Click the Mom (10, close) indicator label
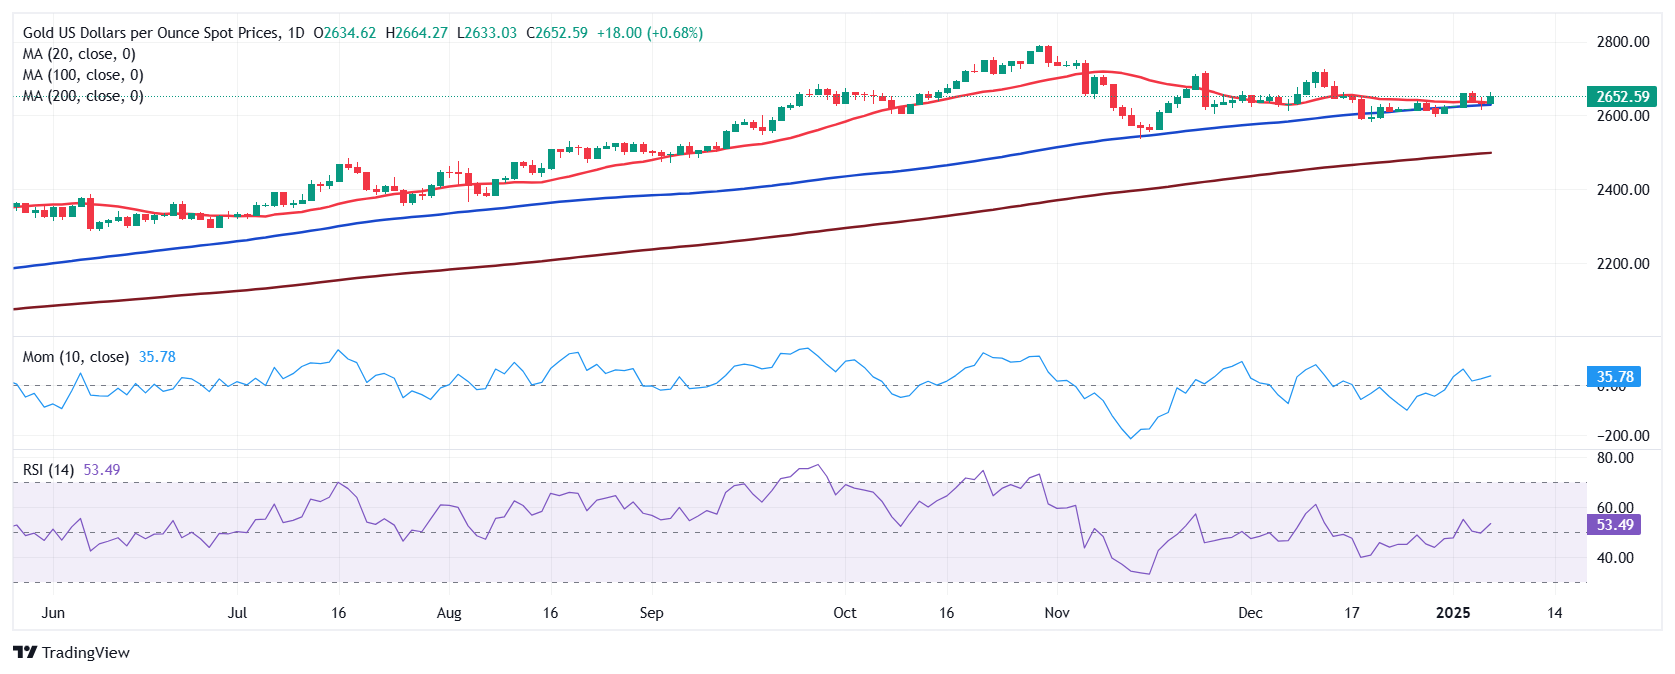The image size is (1675, 674). click(76, 357)
